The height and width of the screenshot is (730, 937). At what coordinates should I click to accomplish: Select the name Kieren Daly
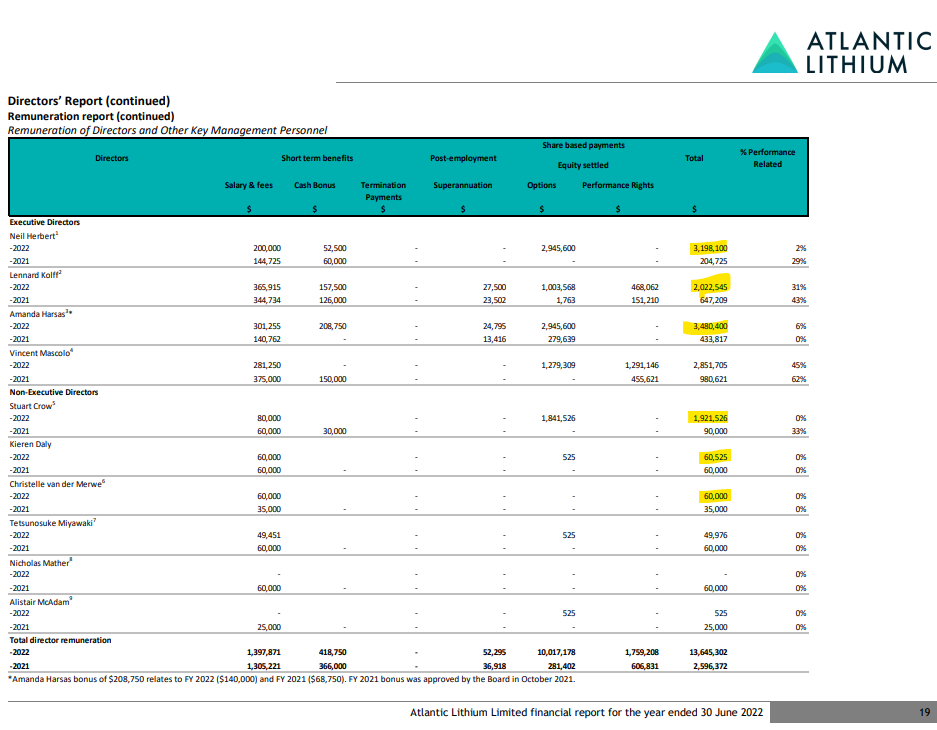click(30, 444)
